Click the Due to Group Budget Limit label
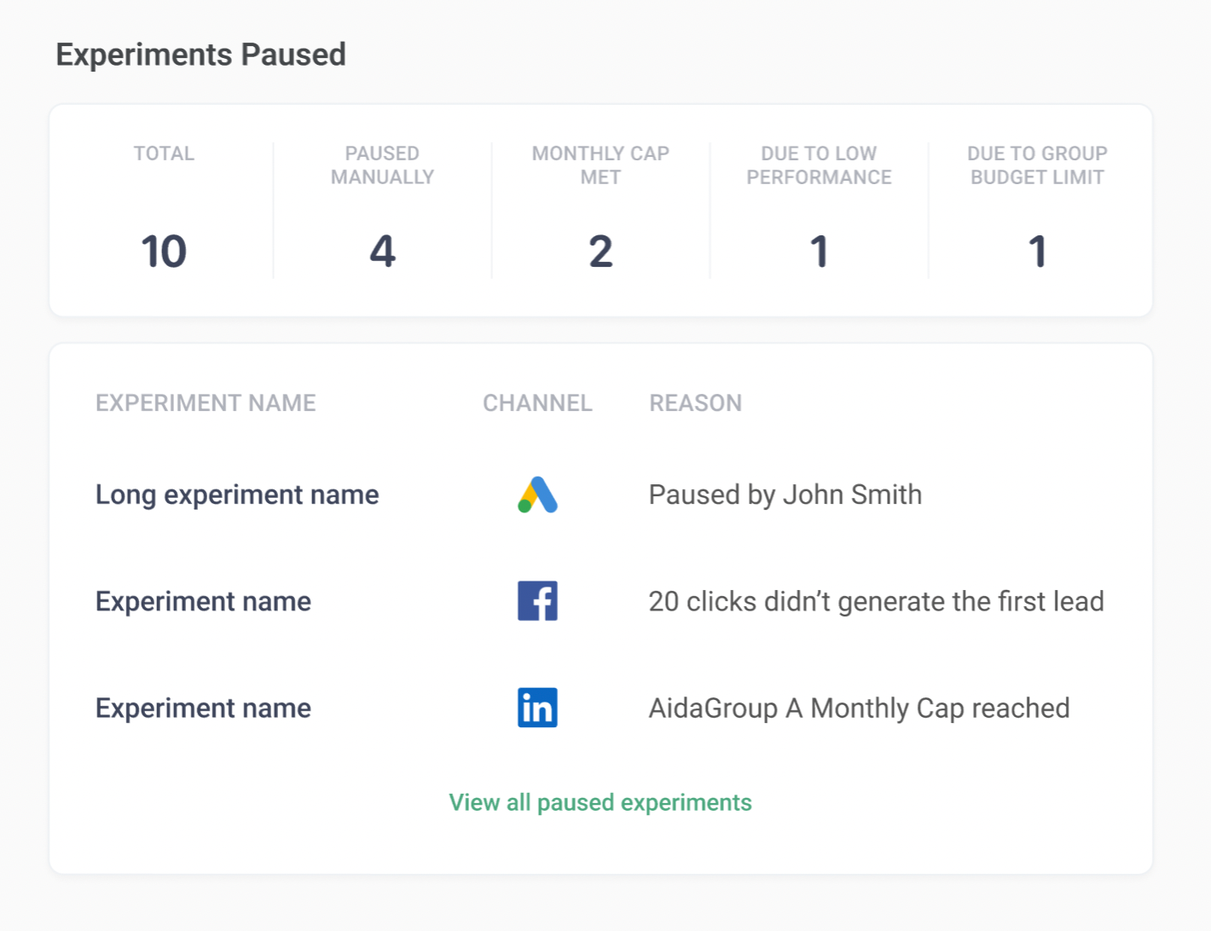The height and width of the screenshot is (931, 1211). 1037,166
